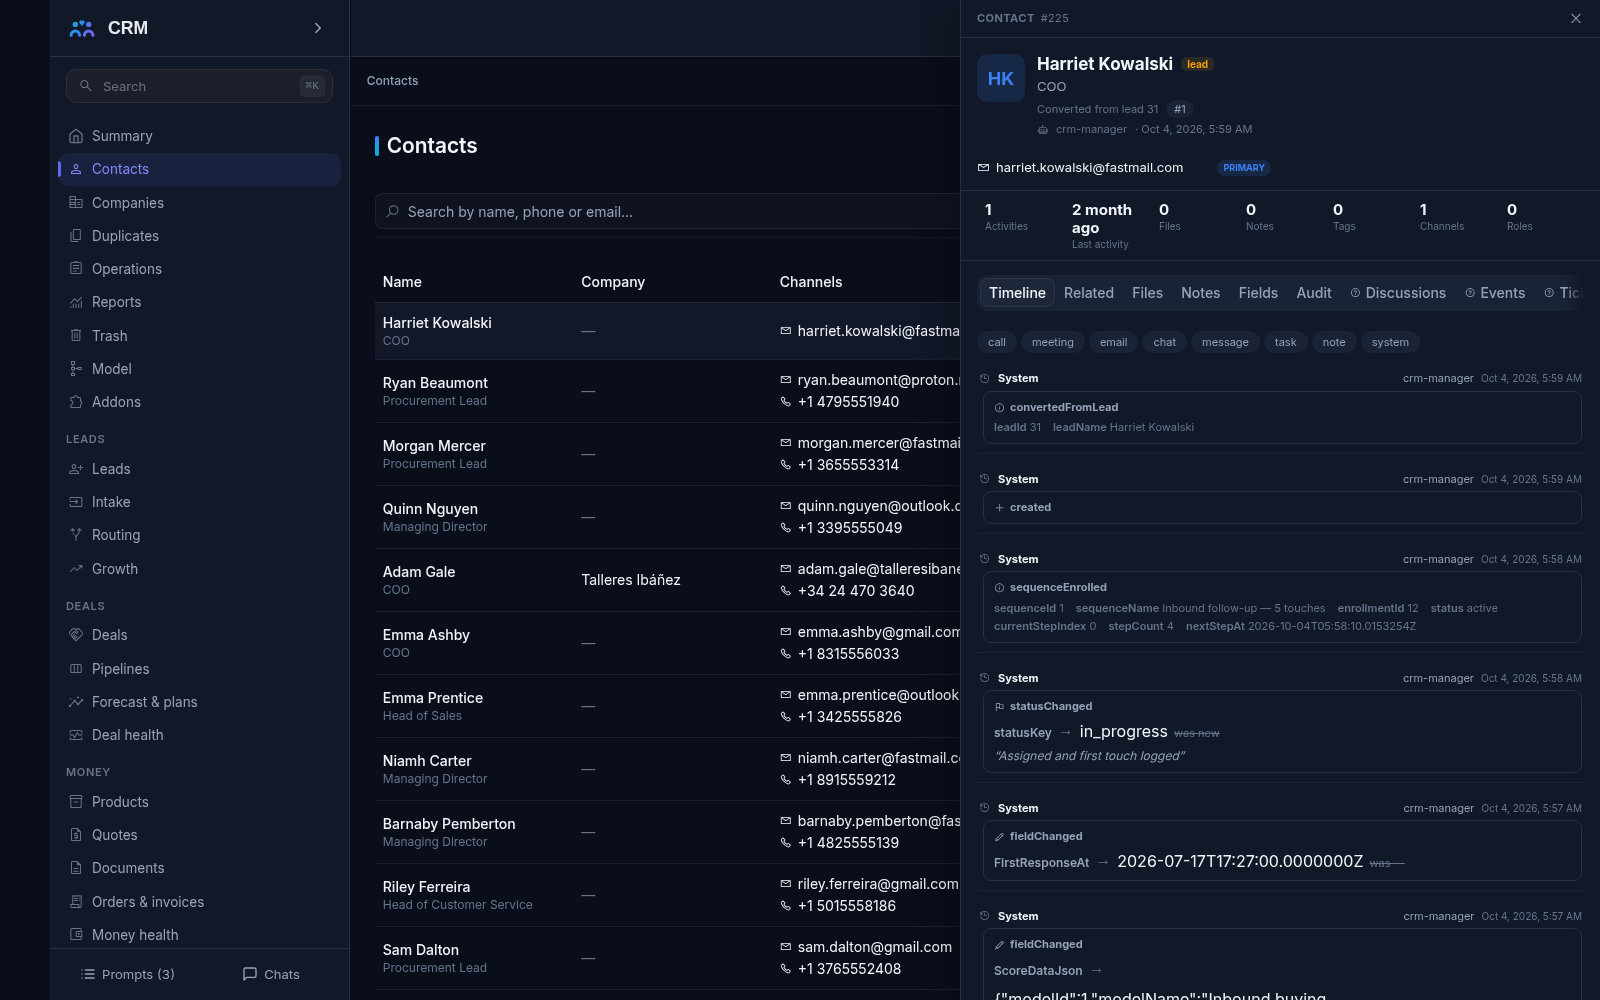Open the Notes tab
This screenshot has height=1000, width=1600.
coord(1200,293)
